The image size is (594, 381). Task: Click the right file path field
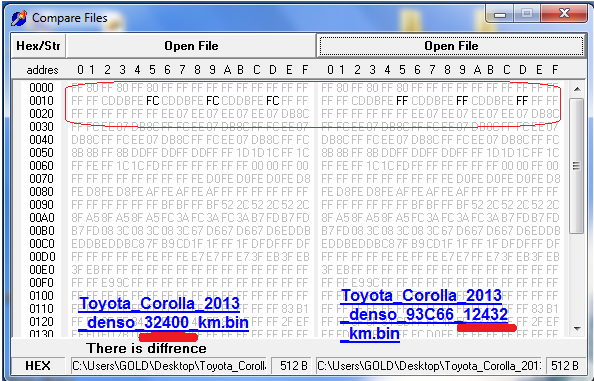click(429, 366)
